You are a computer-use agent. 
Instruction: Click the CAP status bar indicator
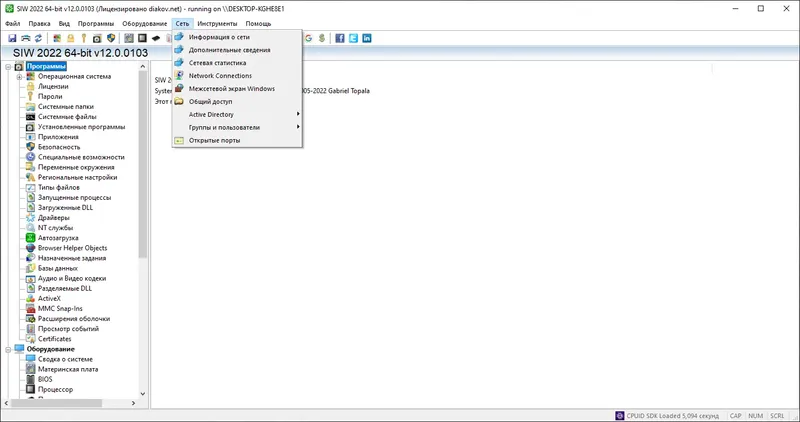click(735, 416)
